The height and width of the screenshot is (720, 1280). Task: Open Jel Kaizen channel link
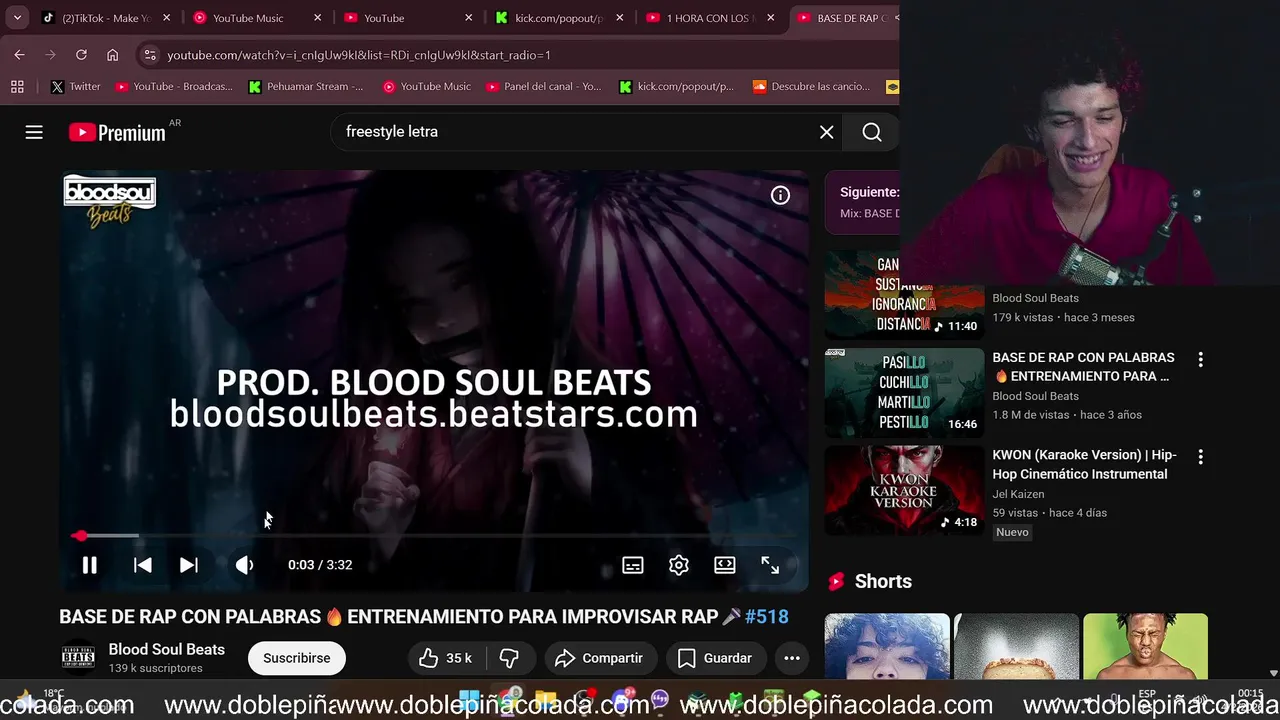pyautogui.click(x=1018, y=494)
